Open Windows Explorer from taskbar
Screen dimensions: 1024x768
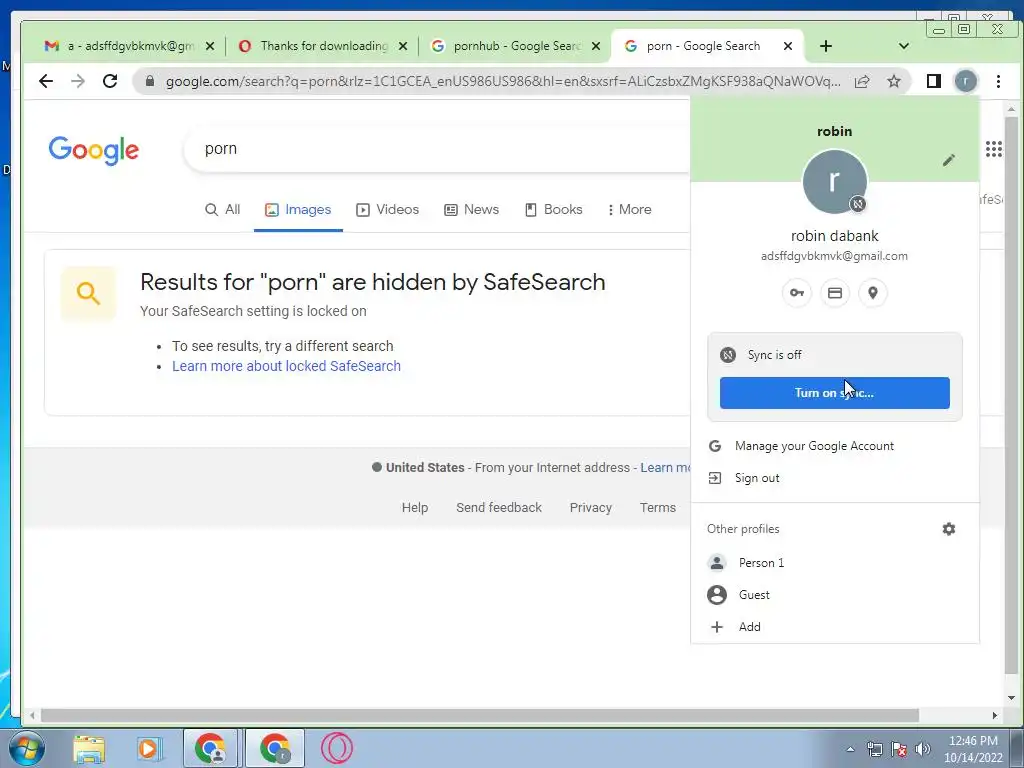(x=89, y=748)
